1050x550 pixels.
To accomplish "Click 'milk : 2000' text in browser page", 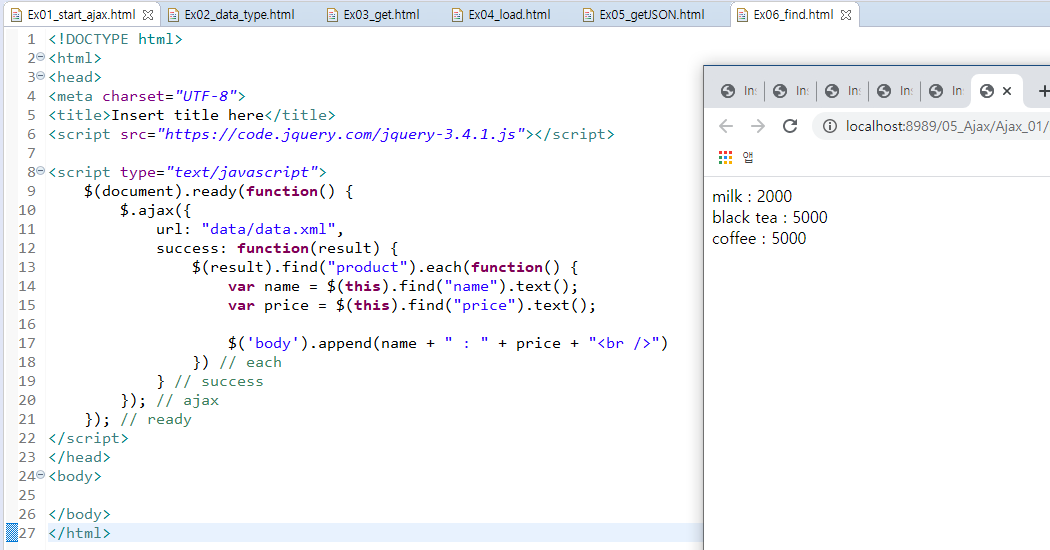I will 752,196.
